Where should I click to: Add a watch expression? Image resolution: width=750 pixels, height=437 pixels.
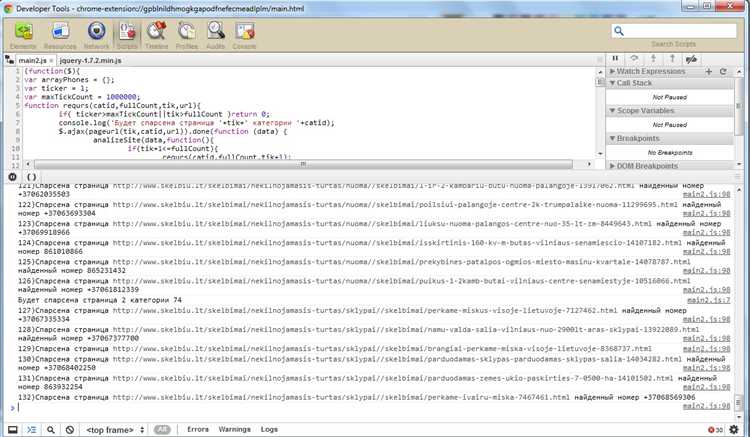point(708,71)
